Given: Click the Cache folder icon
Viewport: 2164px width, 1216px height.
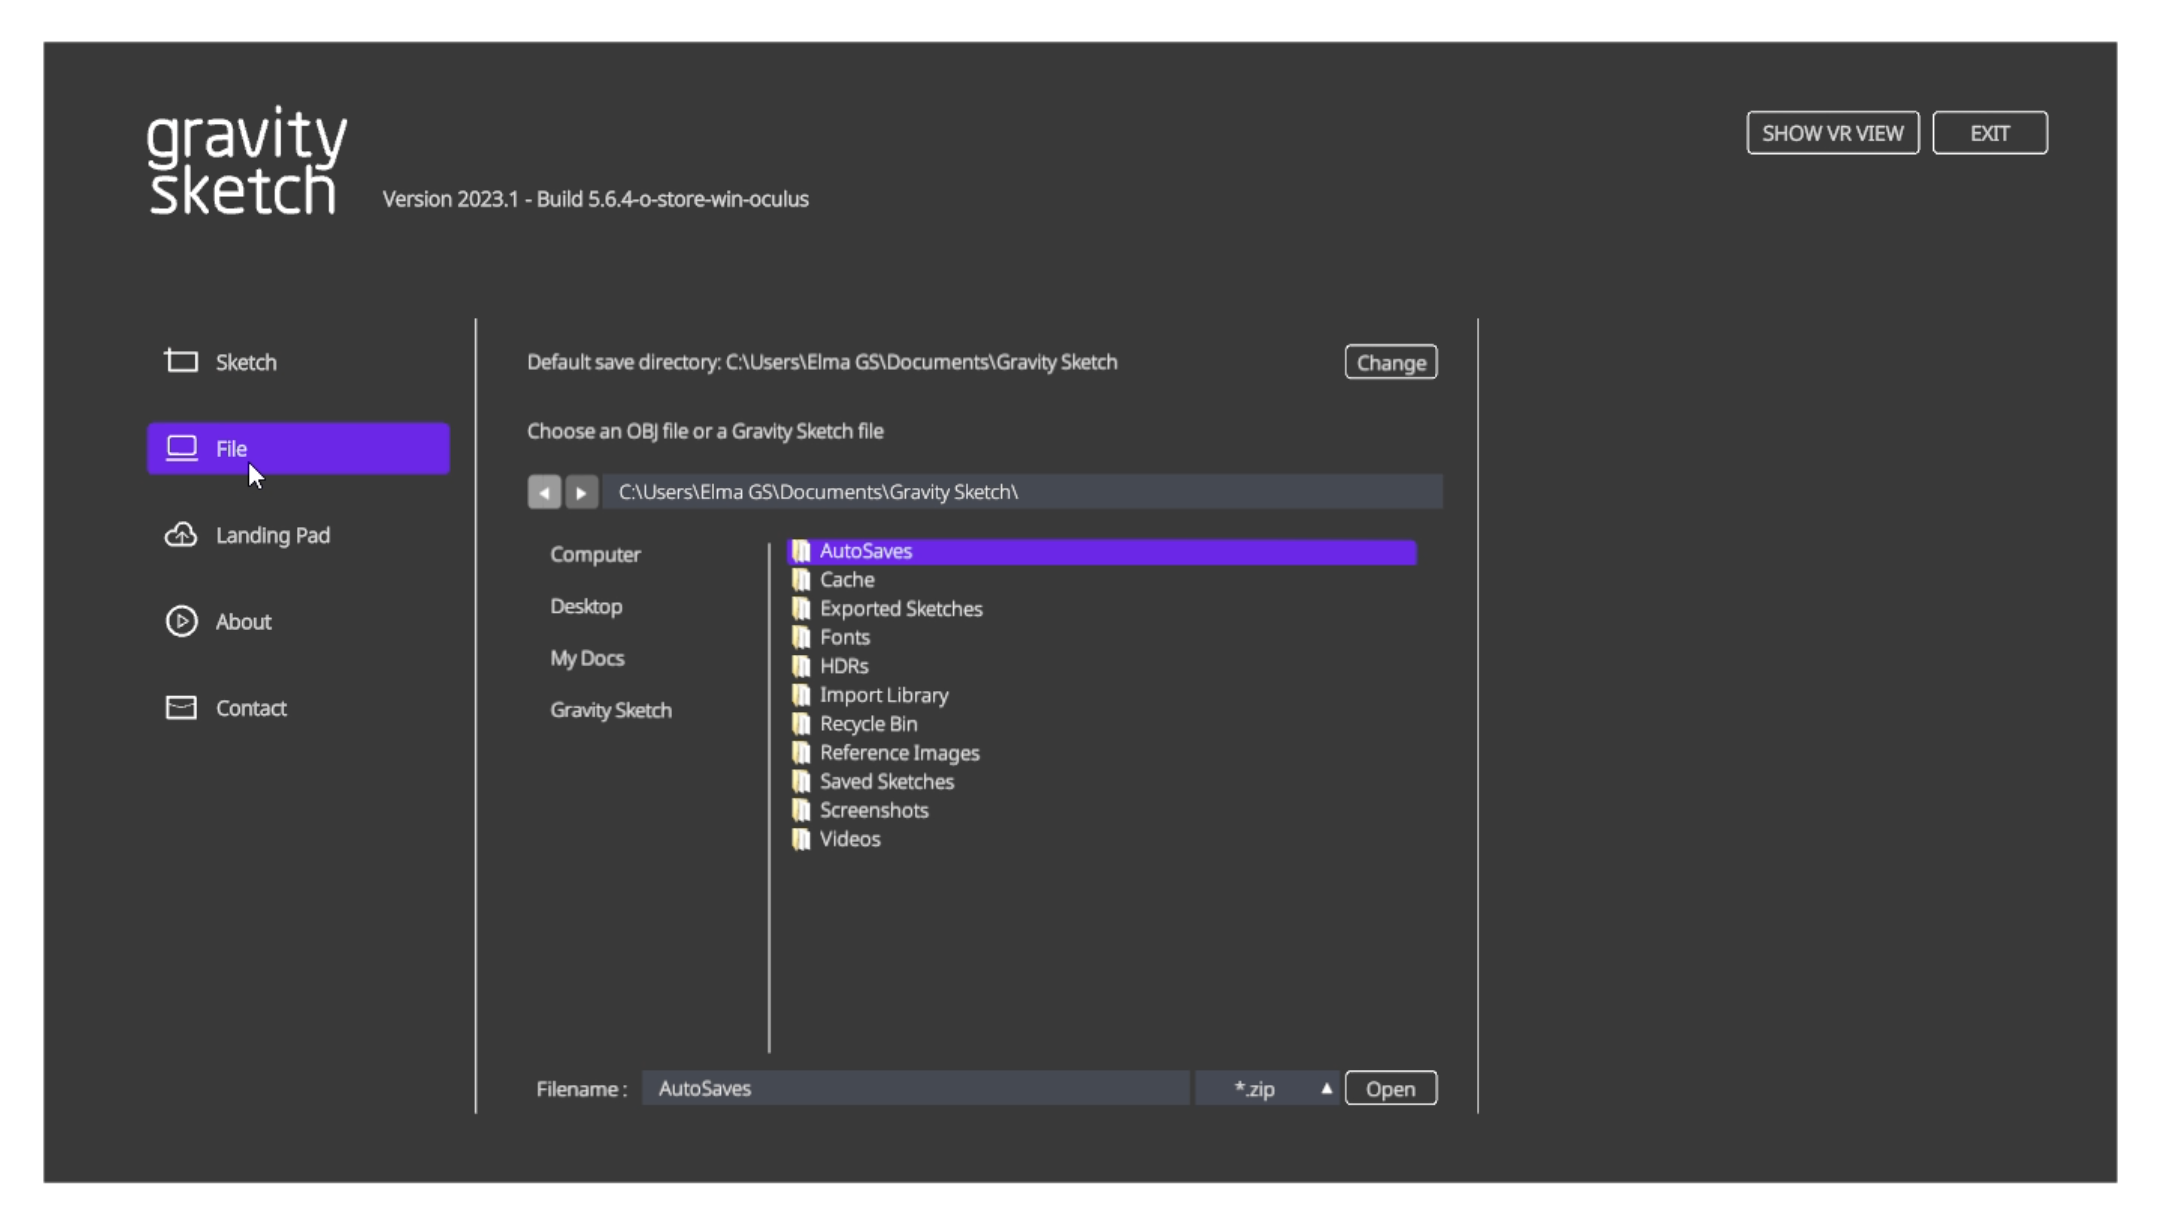Looking at the screenshot, I should [x=801, y=580].
